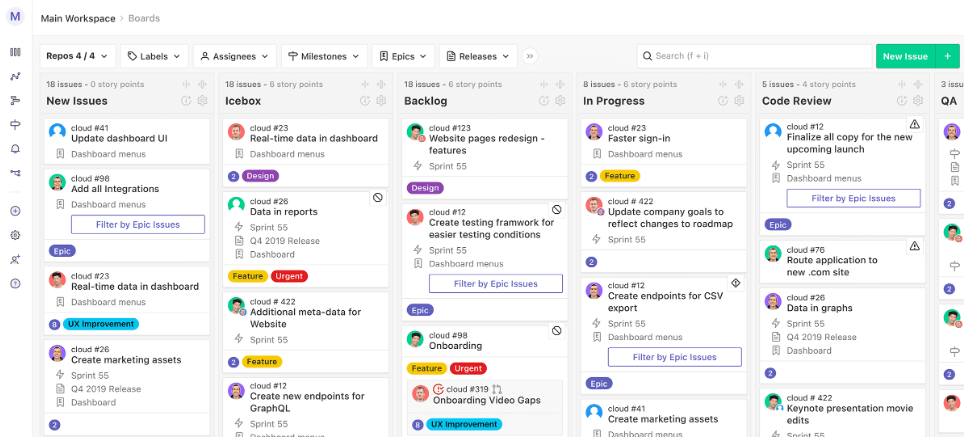Open the Assignees filter dropdown
Viewport: 964px width, 437px height.
pyautogui.click(x=235, y=56)
